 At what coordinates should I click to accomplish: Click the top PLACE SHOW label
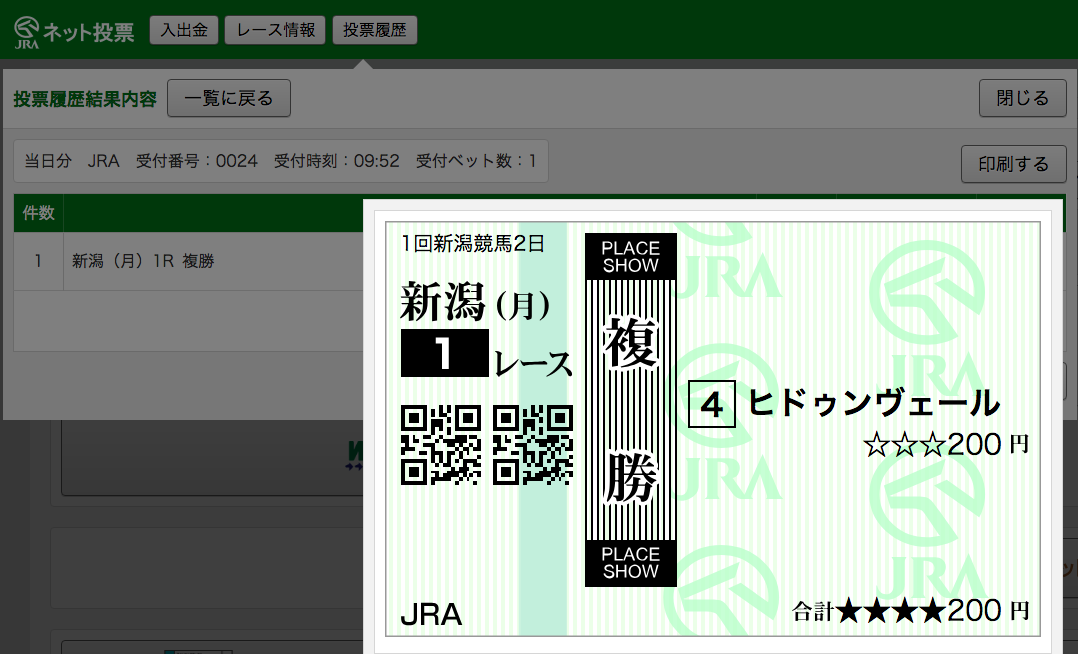(x=630, y=257)
